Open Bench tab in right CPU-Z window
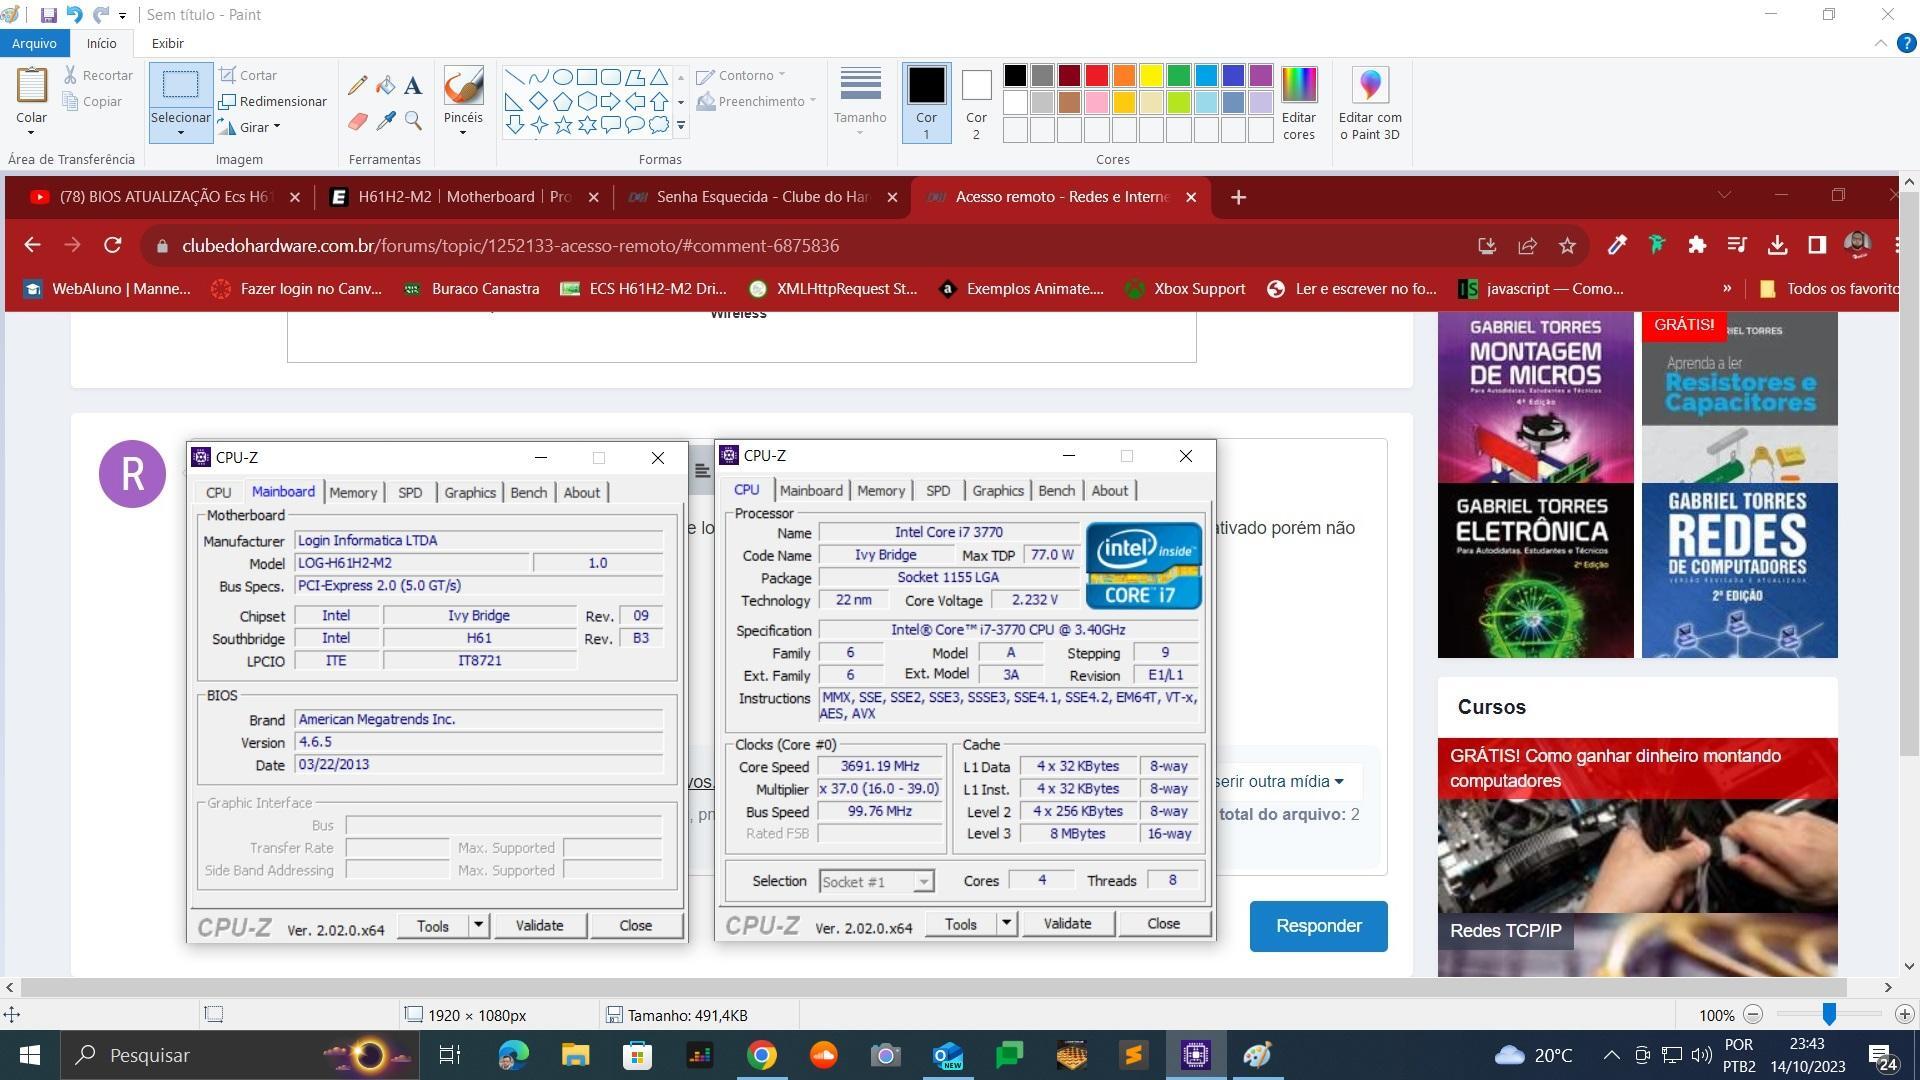The width and height of the screenshot is (1920, 1080). click(x=1056, y=490)
